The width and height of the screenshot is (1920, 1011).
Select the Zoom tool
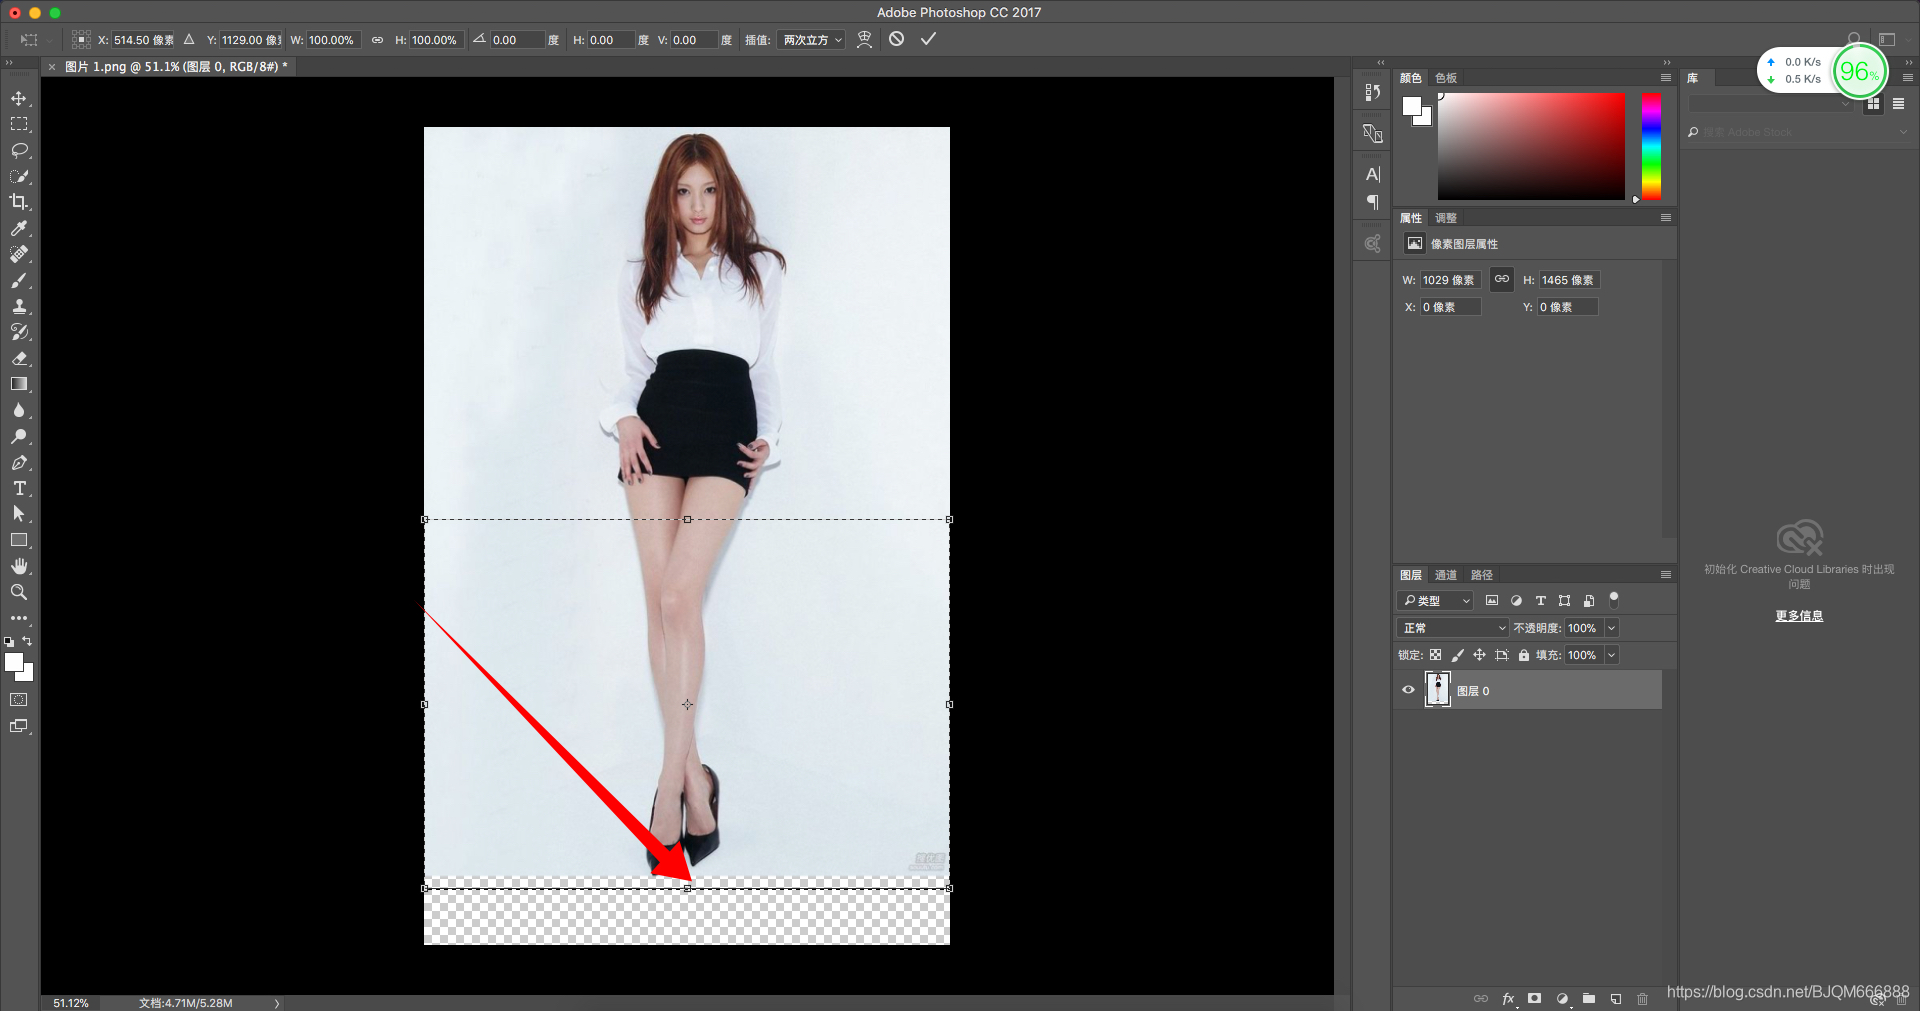point(19,592)
